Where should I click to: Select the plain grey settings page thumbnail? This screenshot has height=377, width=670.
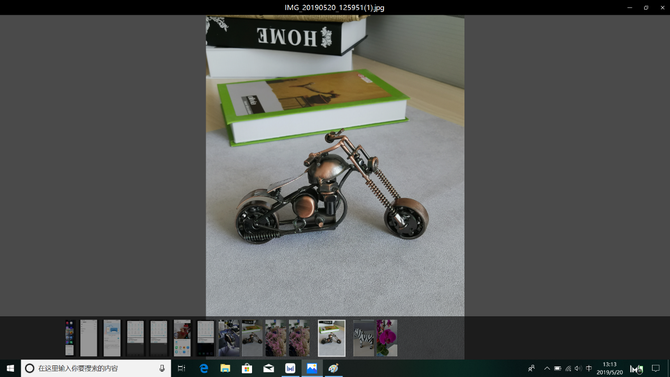[89, 338]
